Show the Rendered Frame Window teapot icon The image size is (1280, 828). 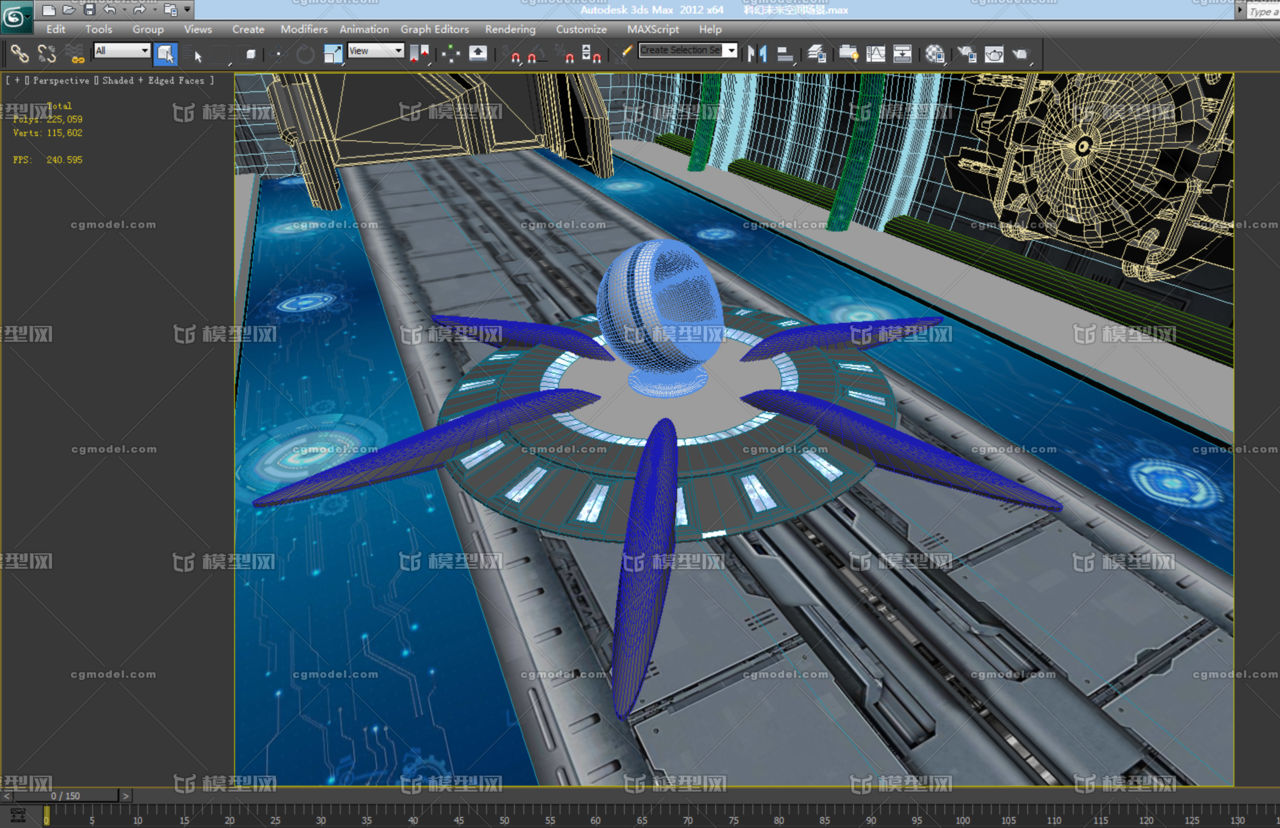[x=993, y=53]
